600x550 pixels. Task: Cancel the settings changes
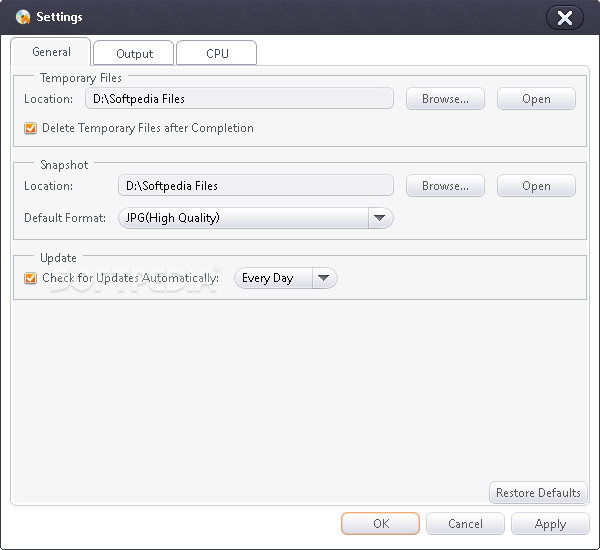[x=465, y=523]
